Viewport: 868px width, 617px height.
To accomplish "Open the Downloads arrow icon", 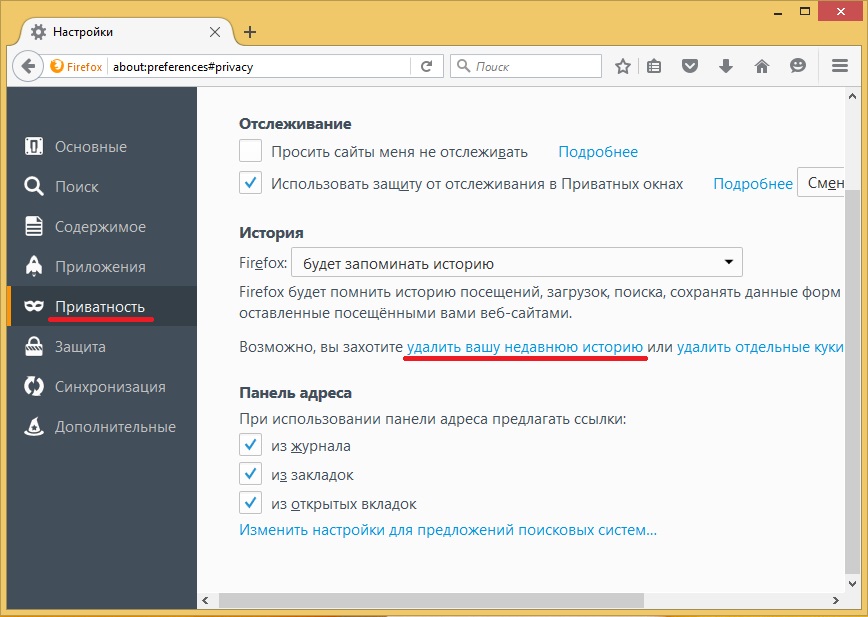I will tap(726, 66).
